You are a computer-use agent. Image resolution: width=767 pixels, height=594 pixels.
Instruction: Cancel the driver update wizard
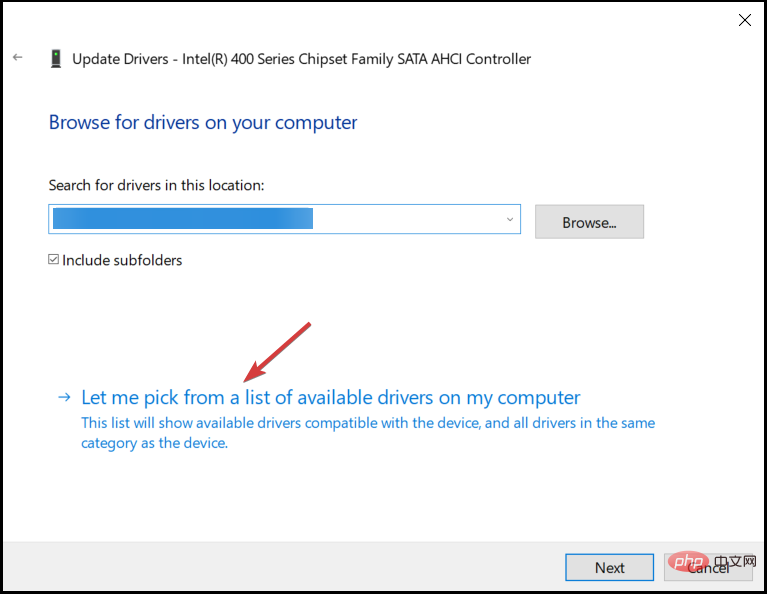708,568
